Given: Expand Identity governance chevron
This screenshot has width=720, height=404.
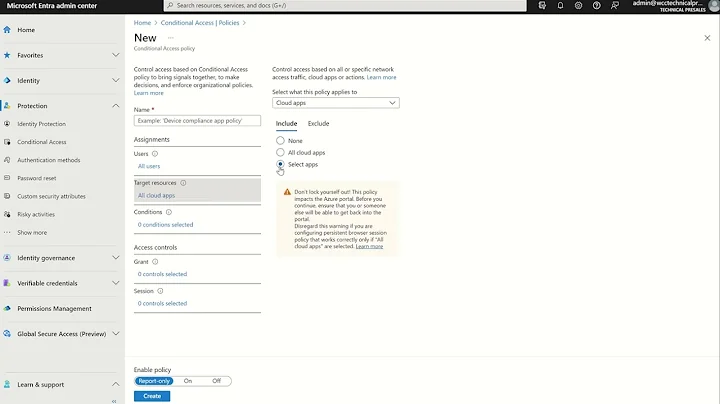Looking at the screenshot, I should pyautogui.click(x=116, y=258).
